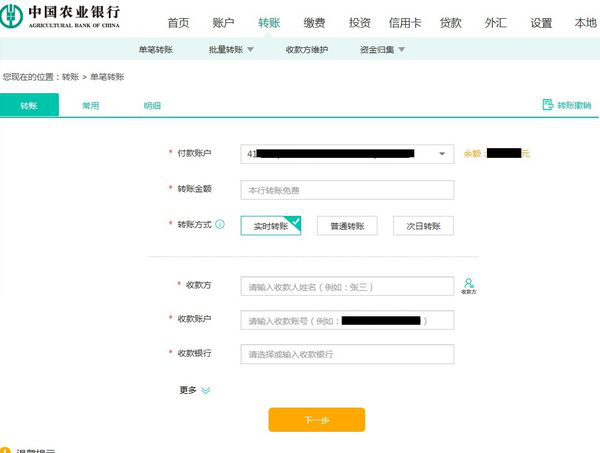Select 实时转账 transfer mode
Image resolution: width=600 pixels, height=453 pixels.
[271, 226]
